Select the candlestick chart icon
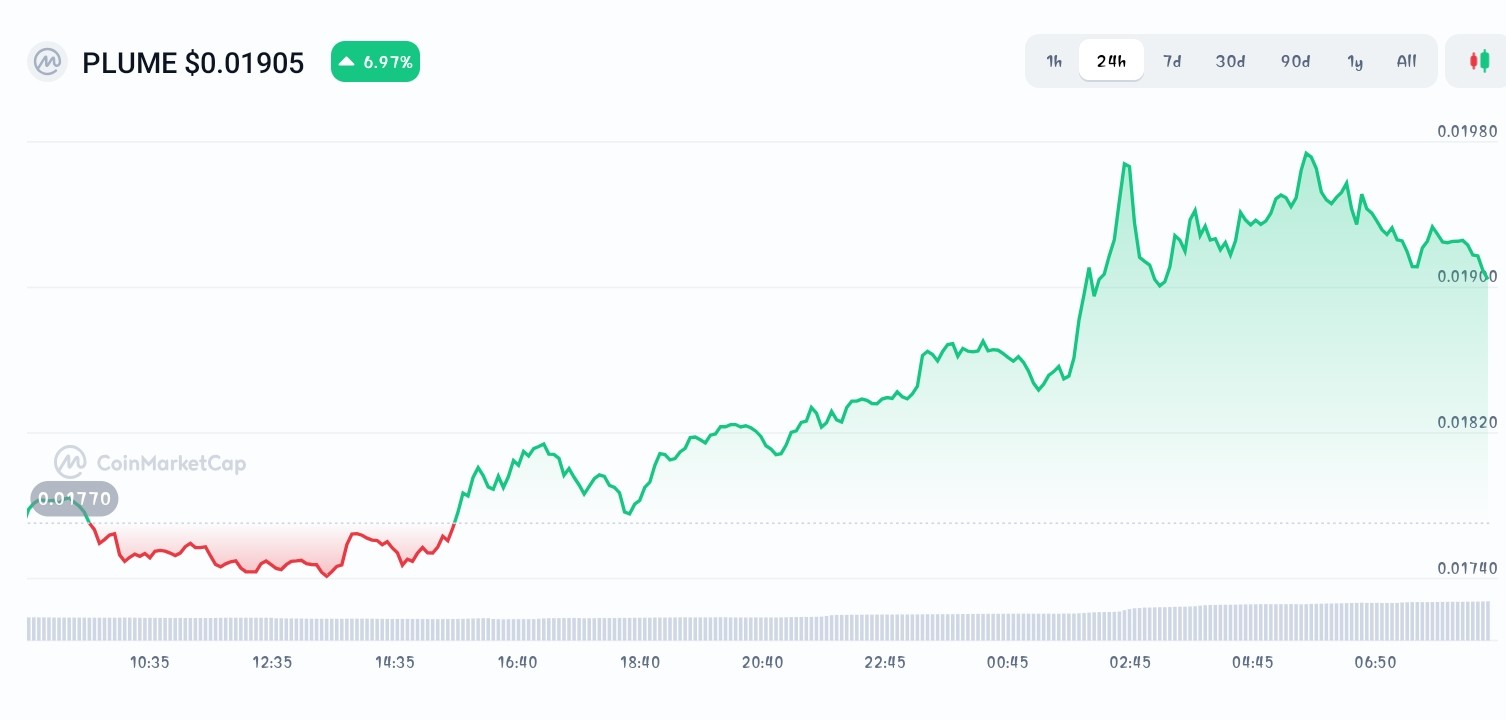Screen dimensions: 1506x720 tap(1480, 60)
